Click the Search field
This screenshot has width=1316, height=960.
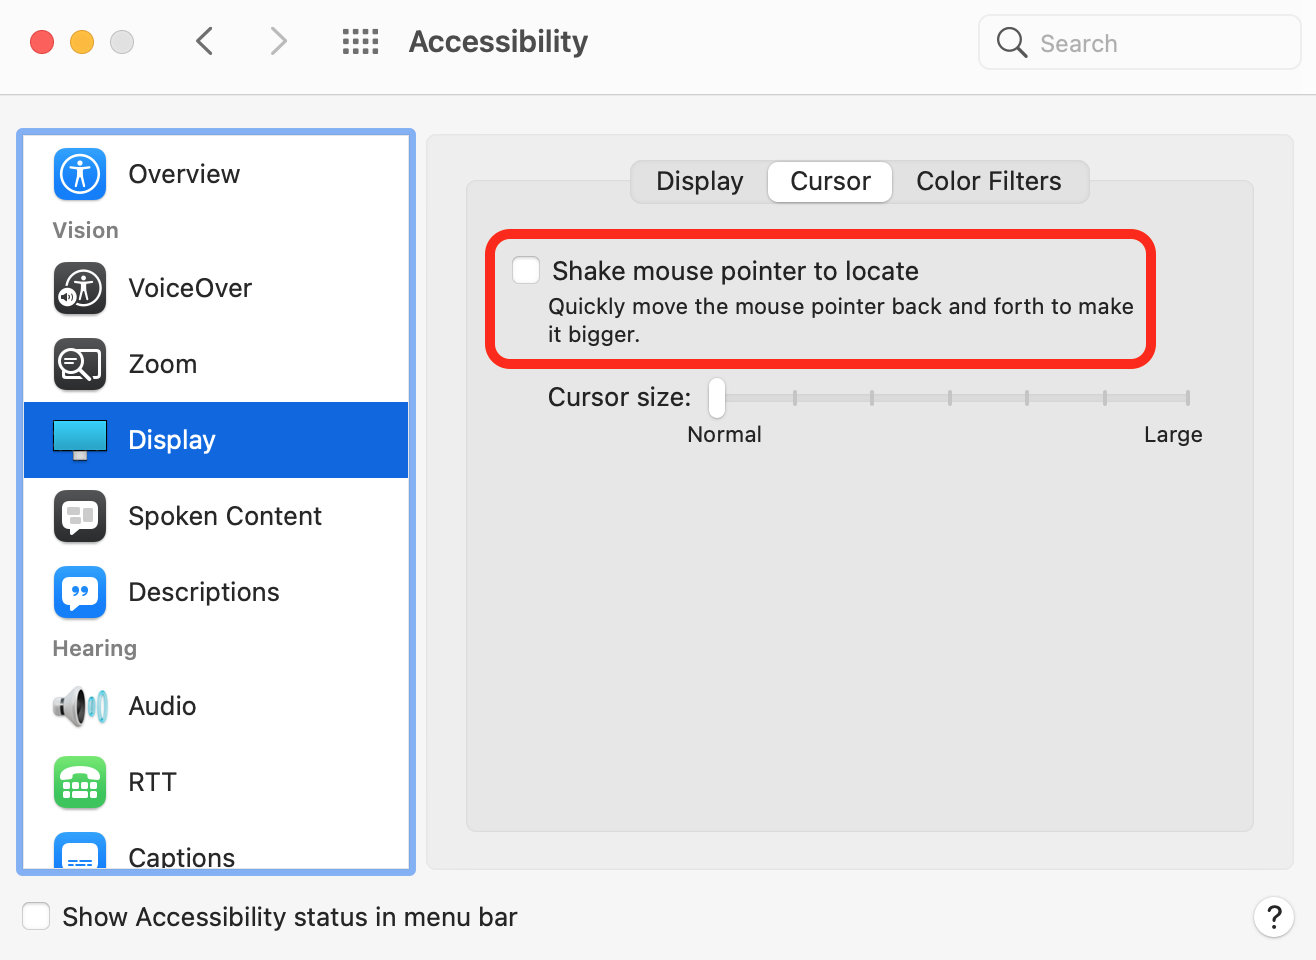(1139, 42)
